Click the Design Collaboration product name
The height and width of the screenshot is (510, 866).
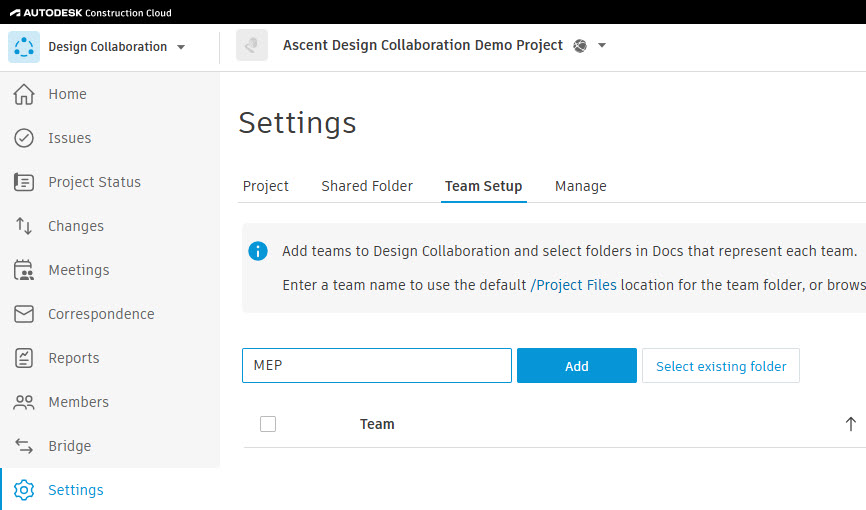(x=108, y=47)
